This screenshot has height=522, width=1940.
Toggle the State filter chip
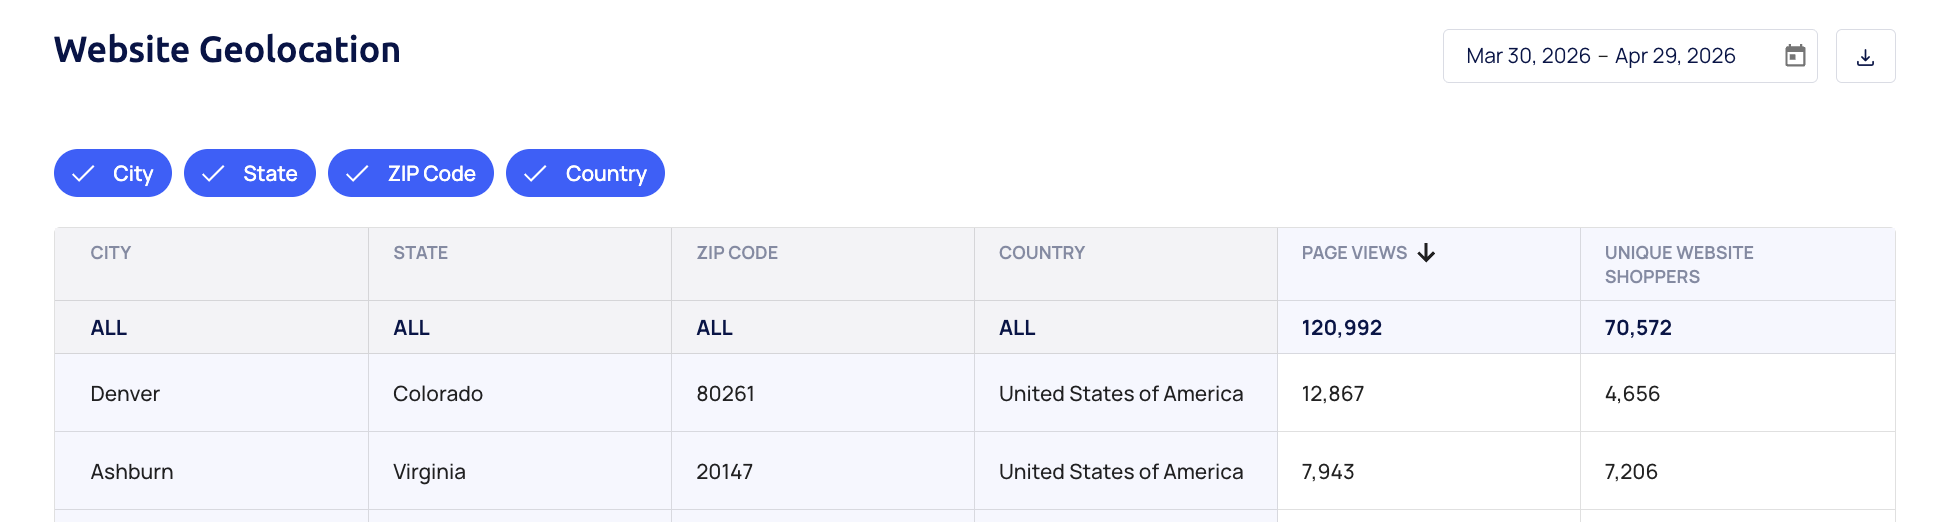pos(250,173)
